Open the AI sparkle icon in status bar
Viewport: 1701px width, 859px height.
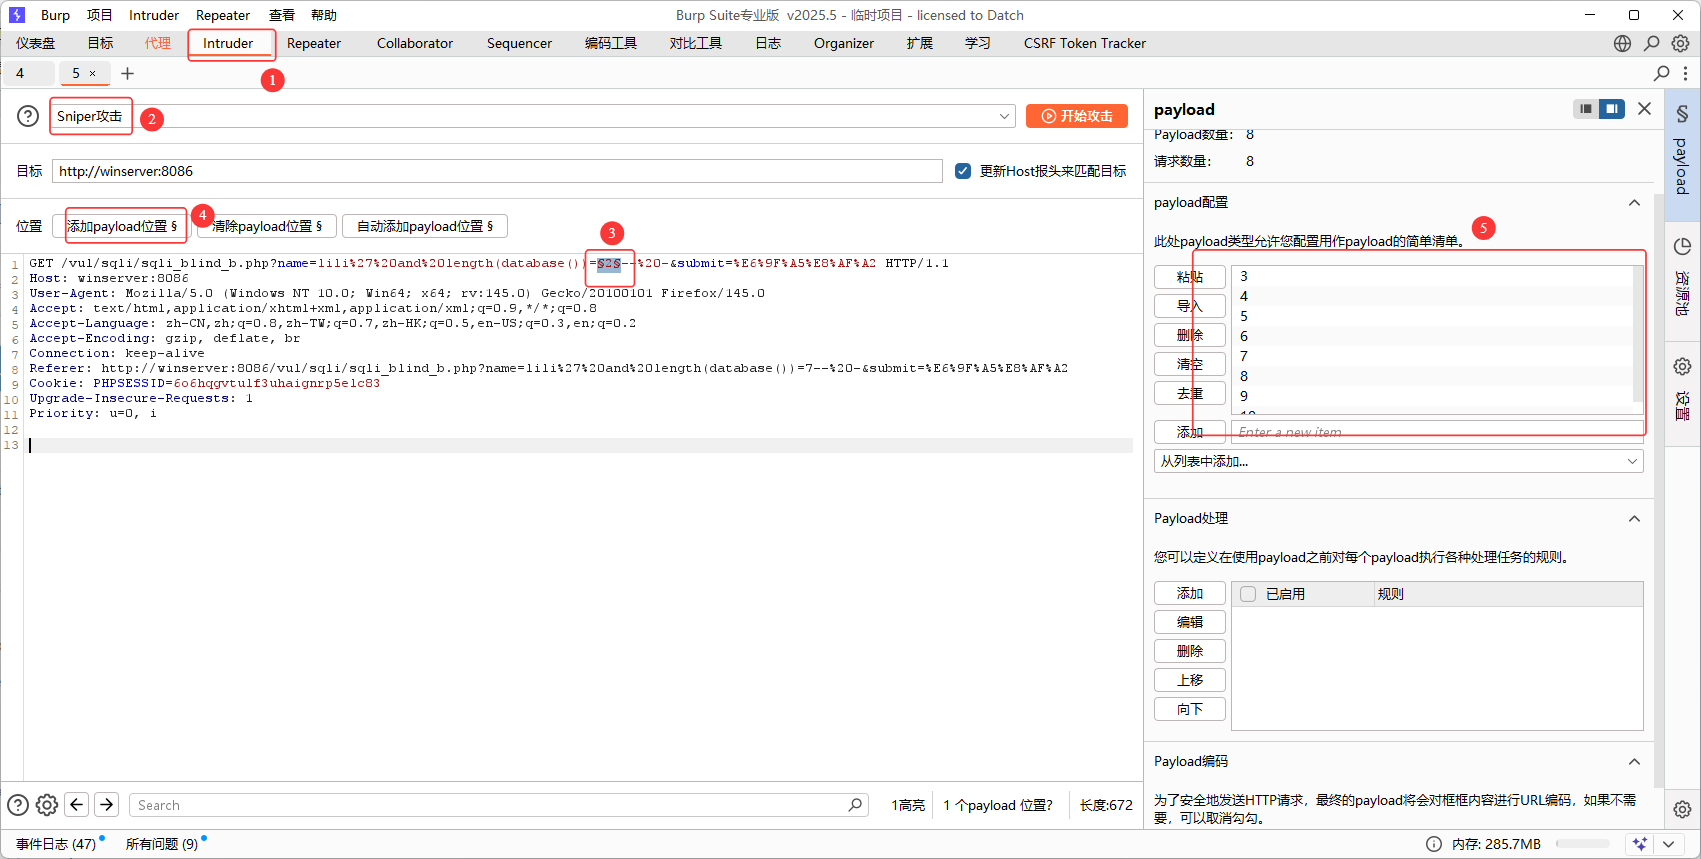[x=1639, y=844]
